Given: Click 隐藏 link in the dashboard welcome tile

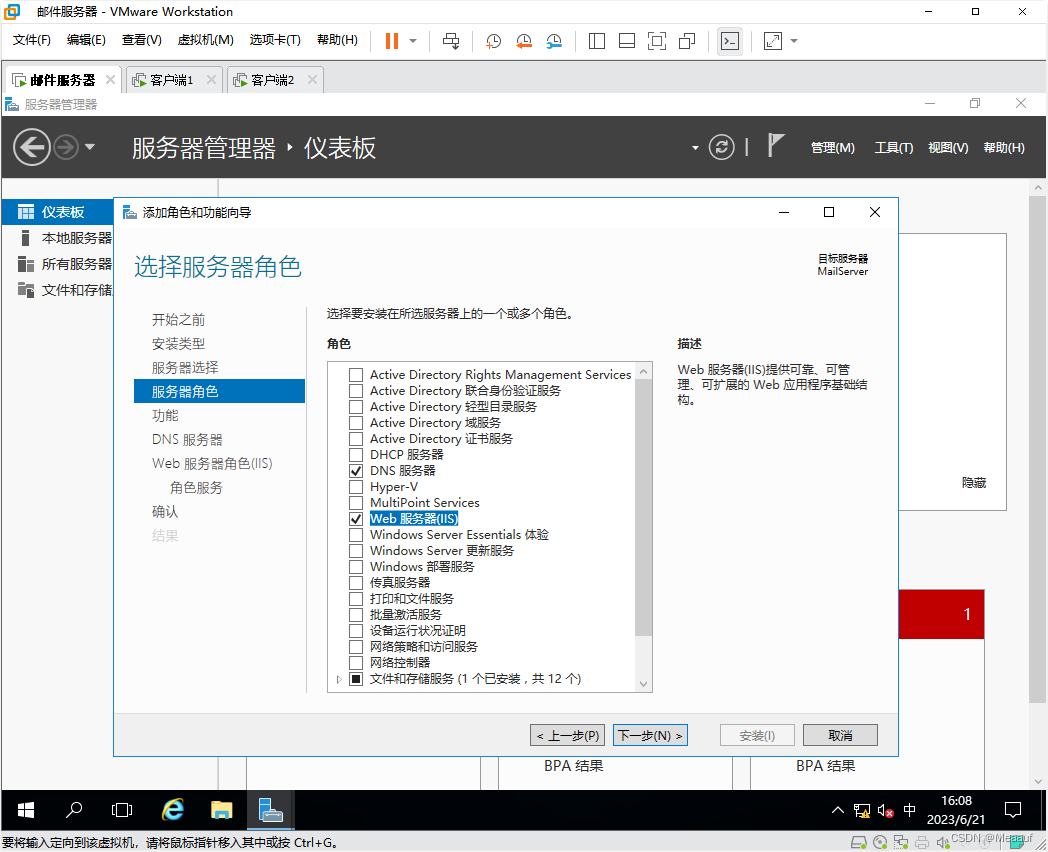Looking at the screenshot, I should point(974,482).
